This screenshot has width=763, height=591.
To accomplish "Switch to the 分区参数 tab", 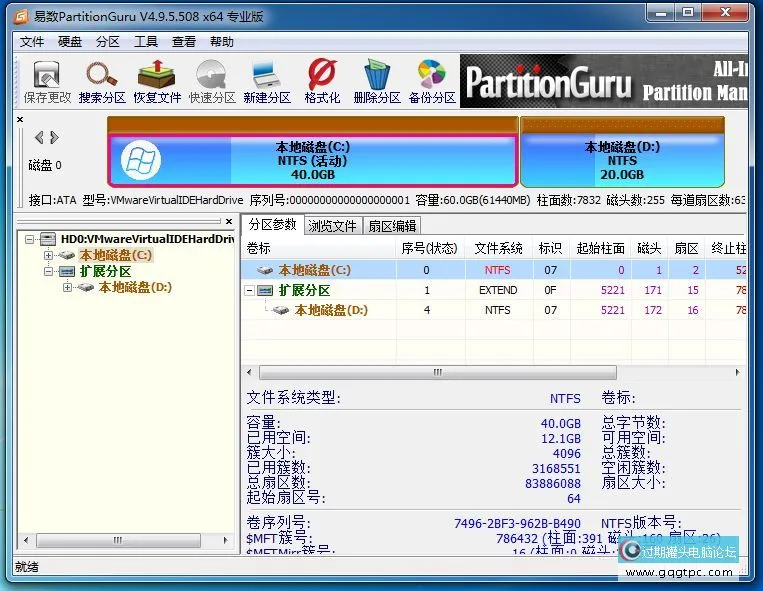I will pos(272,225).
